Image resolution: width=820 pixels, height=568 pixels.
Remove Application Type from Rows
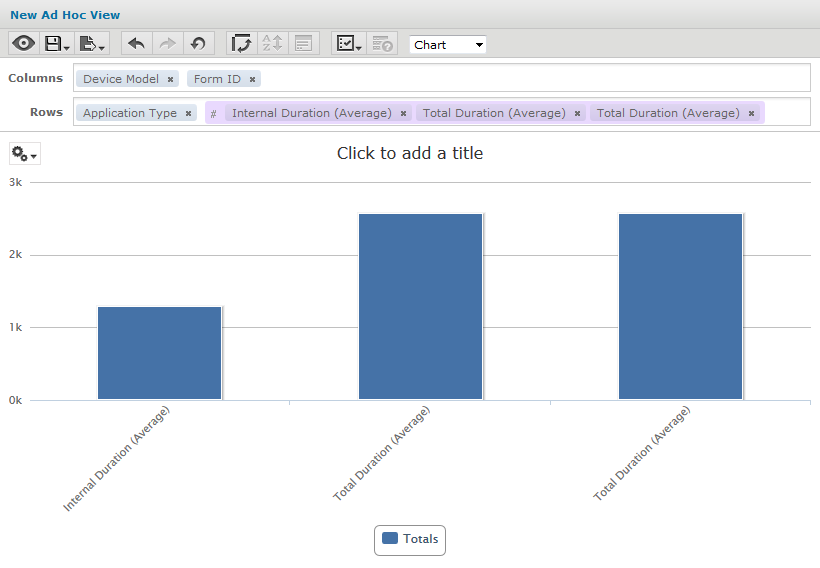click(188, 113)
